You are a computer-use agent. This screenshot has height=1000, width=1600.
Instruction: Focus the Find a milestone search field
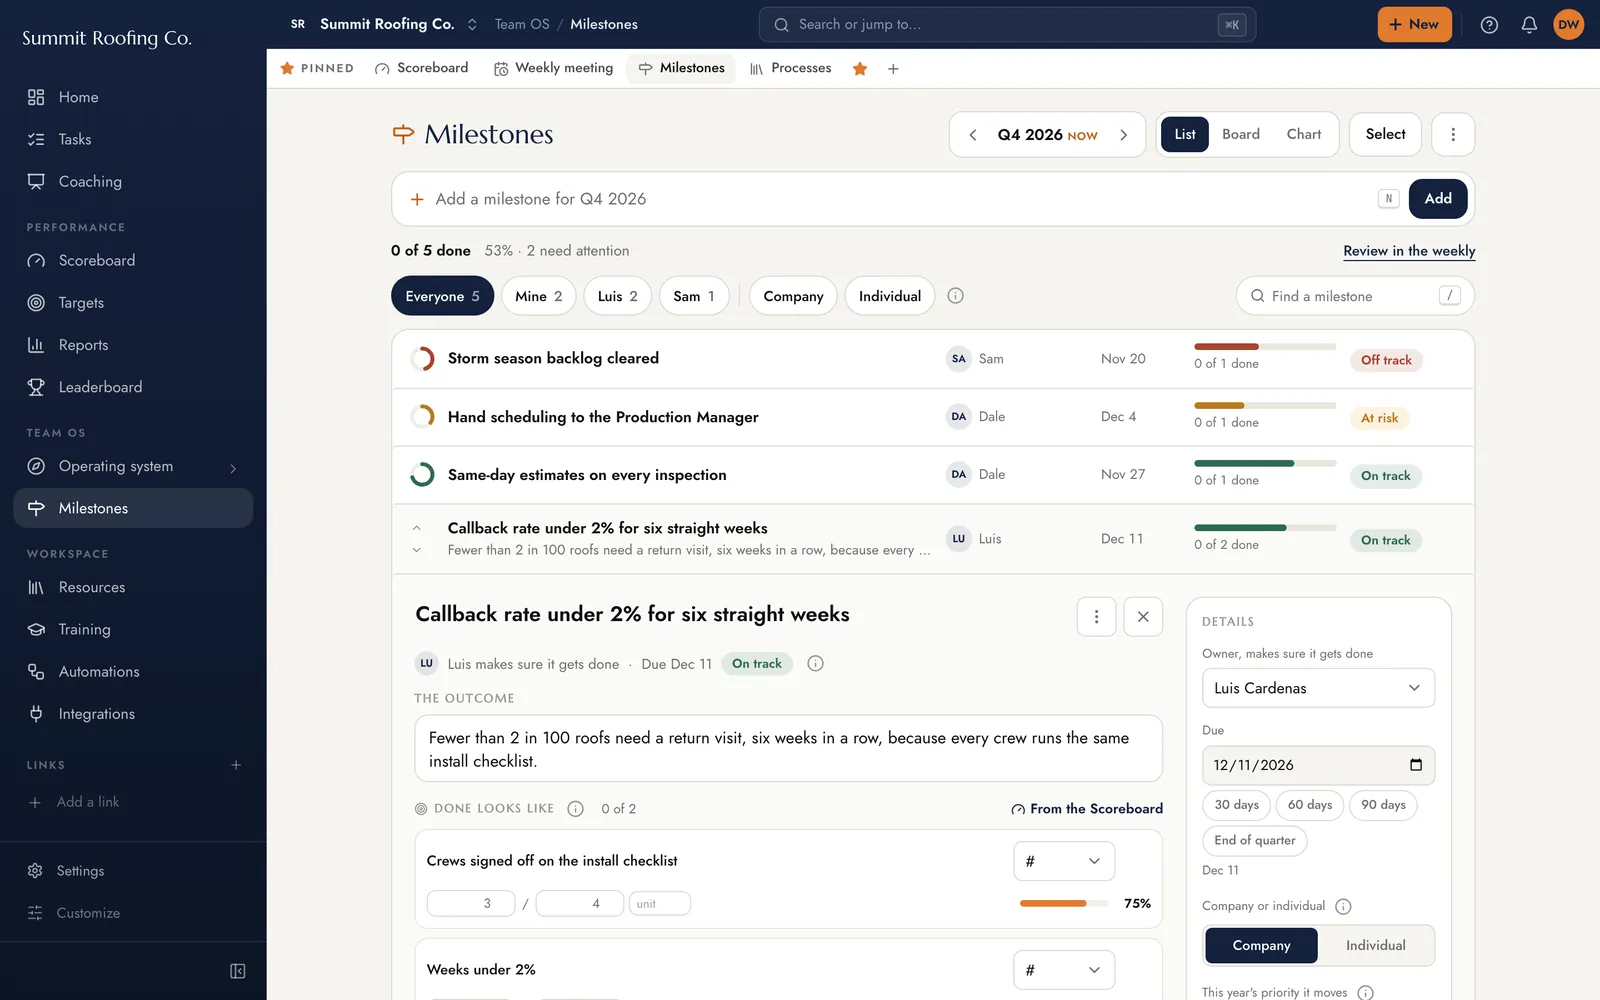pos(1355,296)
